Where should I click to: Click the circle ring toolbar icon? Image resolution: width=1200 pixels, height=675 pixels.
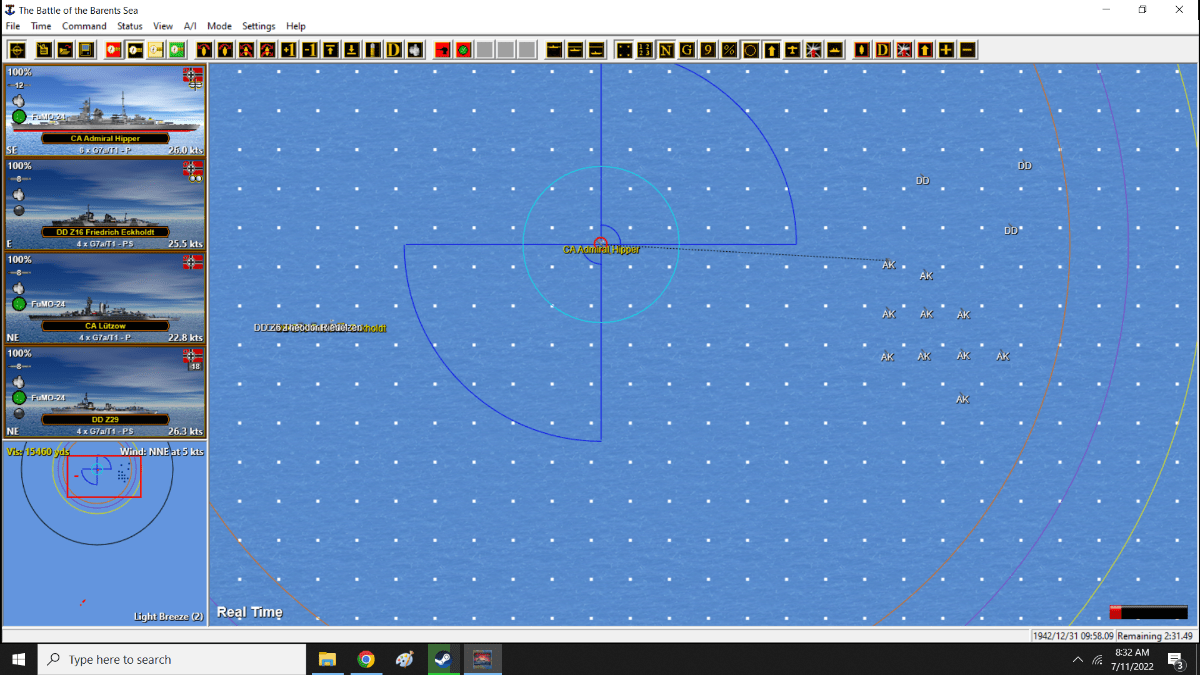click(x=750, y=50)
